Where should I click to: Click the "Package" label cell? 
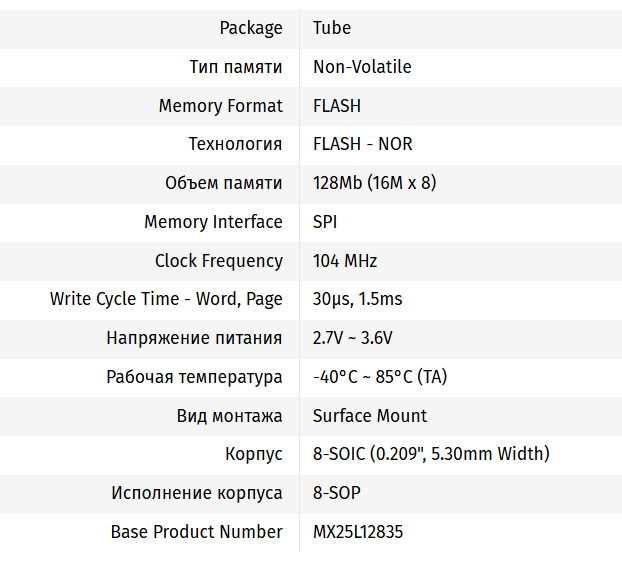(251, 28)
